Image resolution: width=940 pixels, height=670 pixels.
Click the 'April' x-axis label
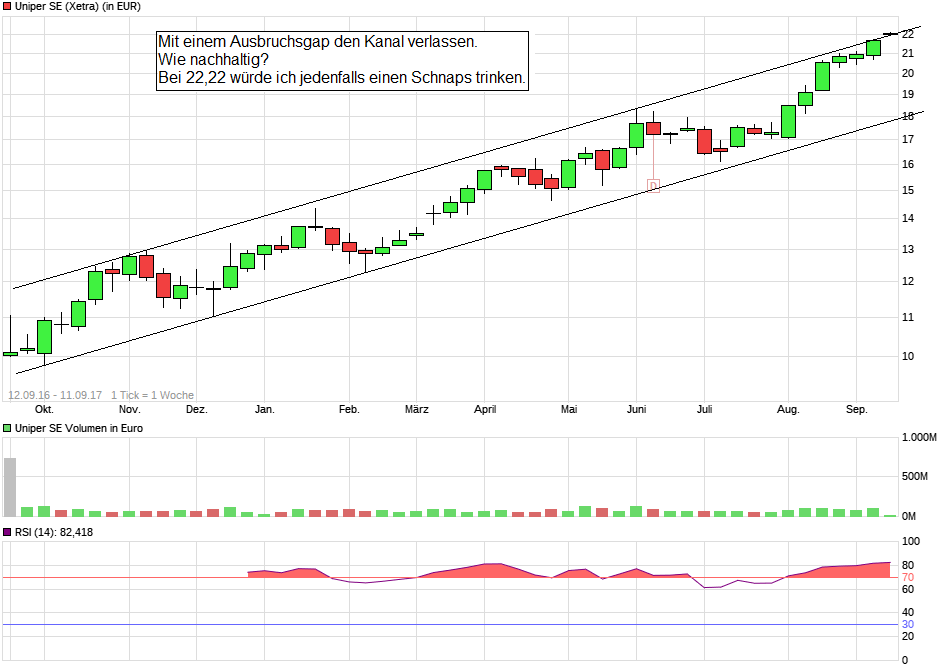coord(485,409)
